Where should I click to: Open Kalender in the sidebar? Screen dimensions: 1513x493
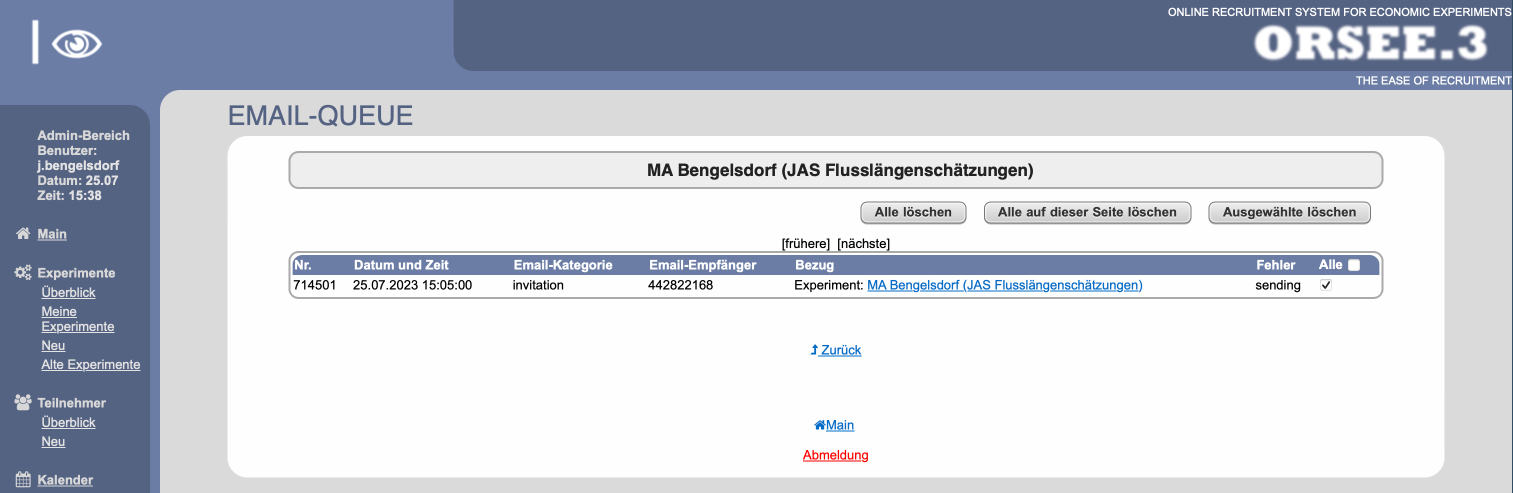(x=65, y=480)
